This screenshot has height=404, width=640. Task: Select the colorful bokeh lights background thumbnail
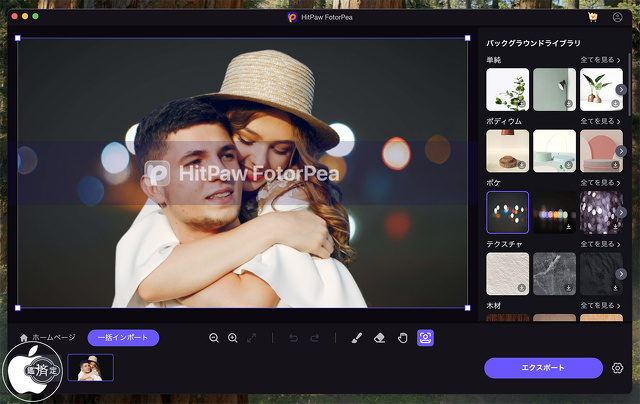tap(507, 212)
